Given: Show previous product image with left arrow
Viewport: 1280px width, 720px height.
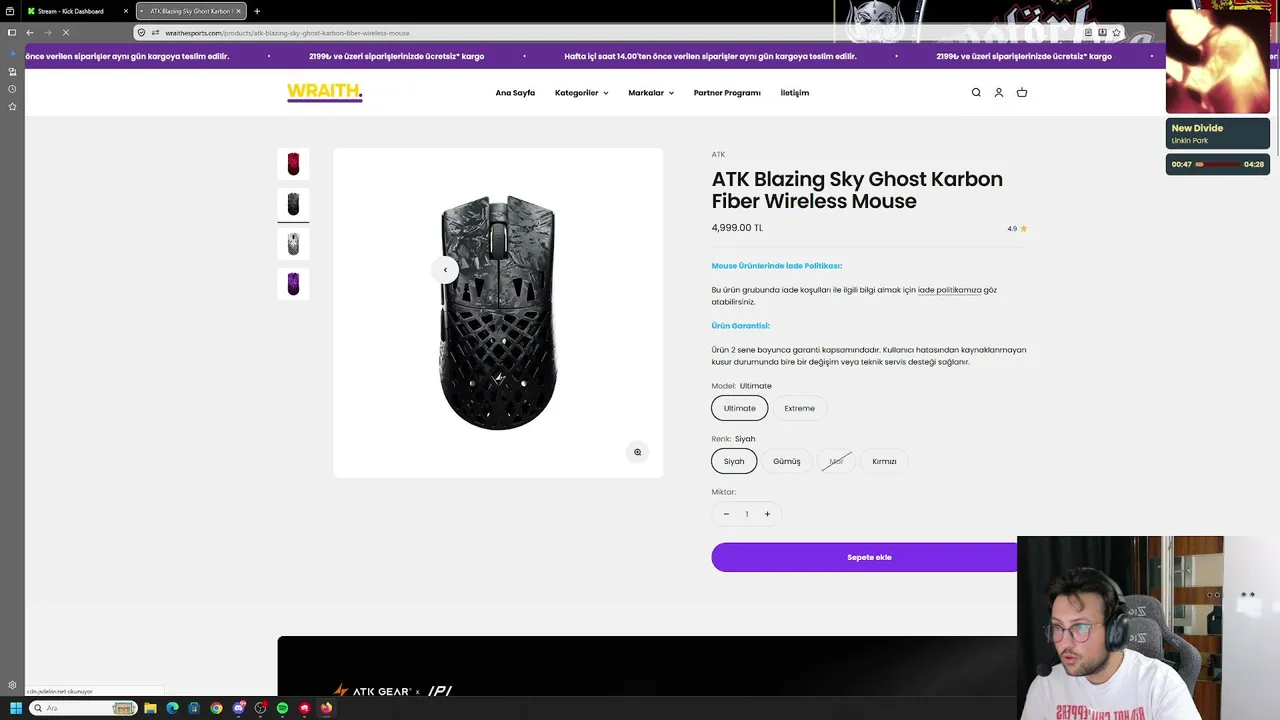Looking at the screenshot, I should tap(445, 270).
